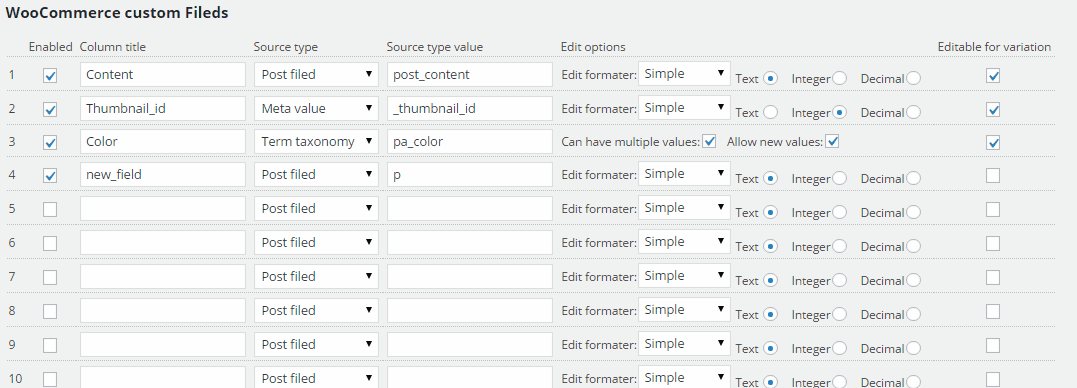Image resolution: width=1077 pixels, height=388 pixels.
Task: Select Text radio in Thumbnail_id row
Action: (x=771, y=112)
